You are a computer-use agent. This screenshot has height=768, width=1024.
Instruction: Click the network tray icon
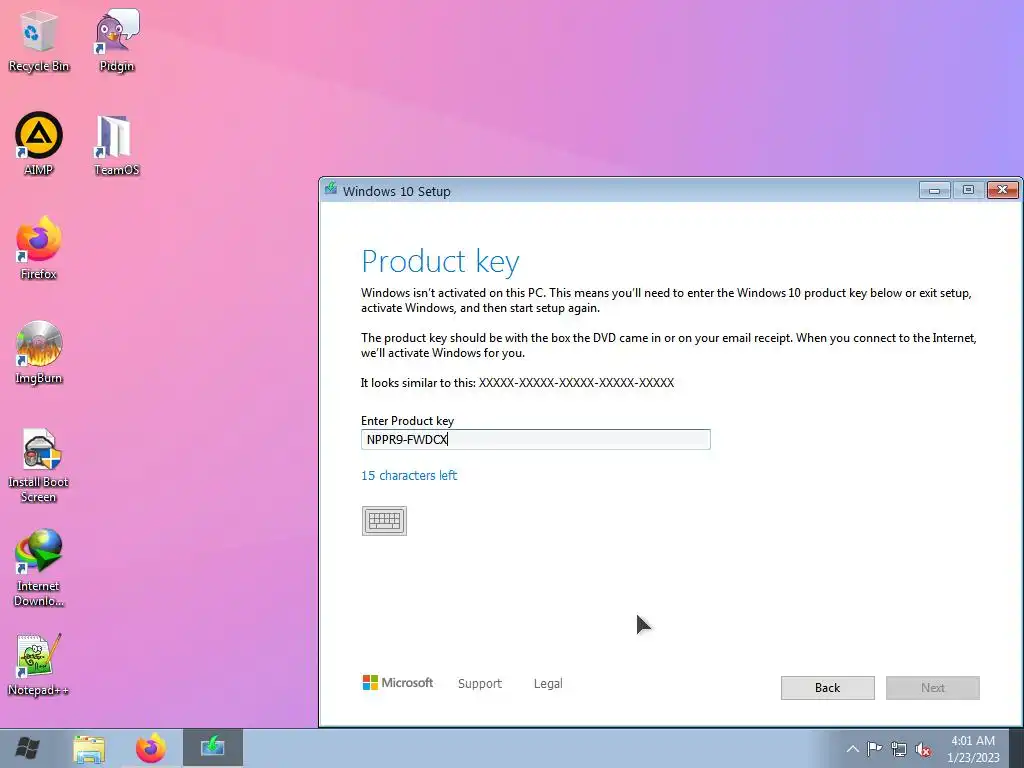click(x=899, y=749)
